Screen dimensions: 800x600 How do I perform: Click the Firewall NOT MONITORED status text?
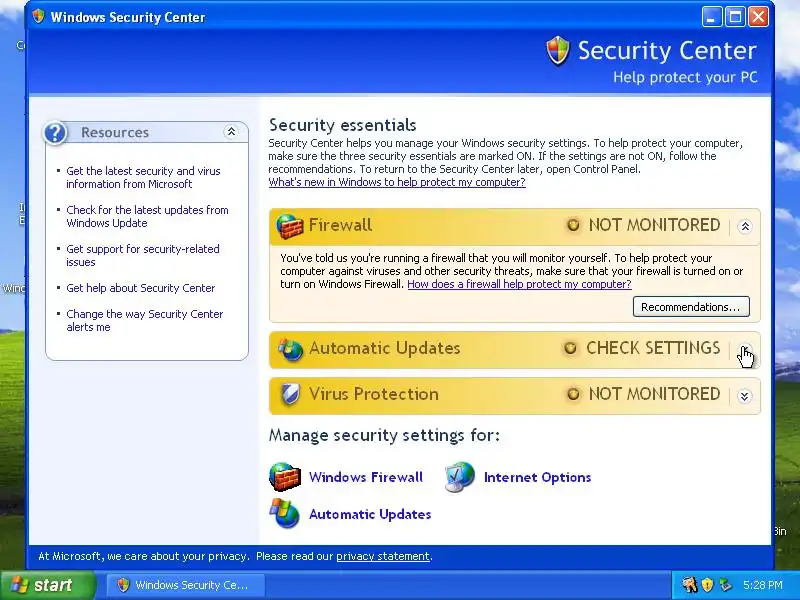(655, 225)
